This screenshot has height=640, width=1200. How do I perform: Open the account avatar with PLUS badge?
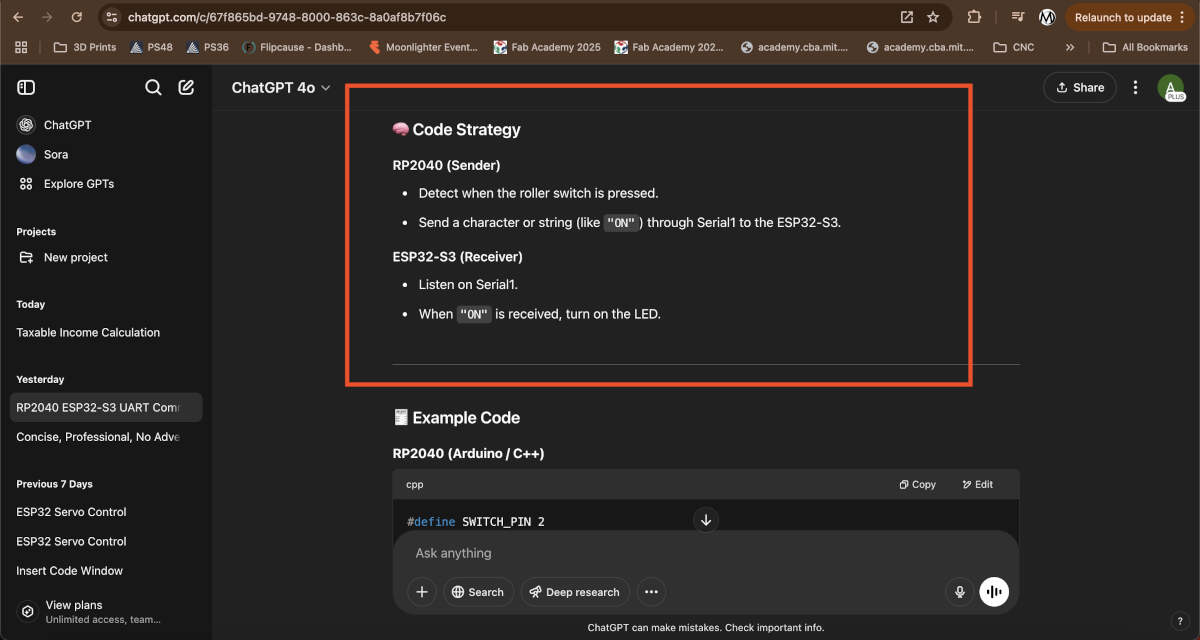pos(1171,88)
